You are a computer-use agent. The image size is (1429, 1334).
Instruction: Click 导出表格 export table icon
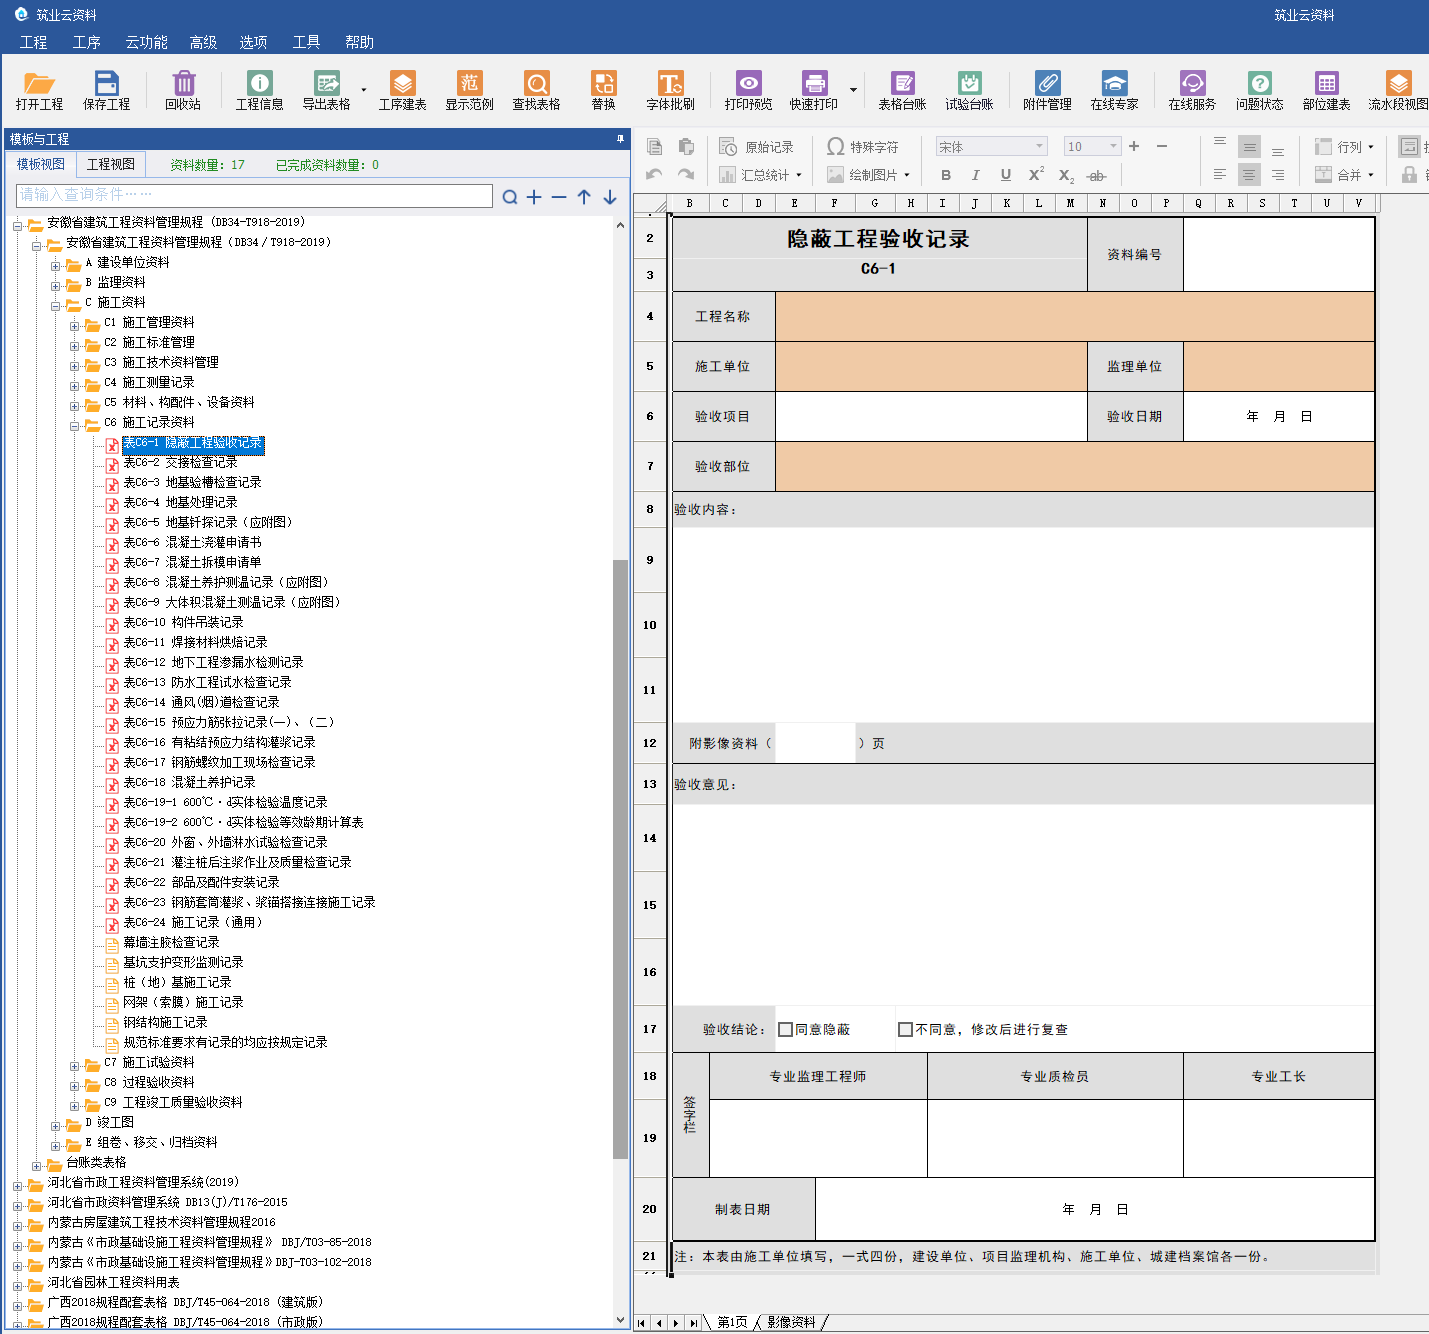click(326, 90)
